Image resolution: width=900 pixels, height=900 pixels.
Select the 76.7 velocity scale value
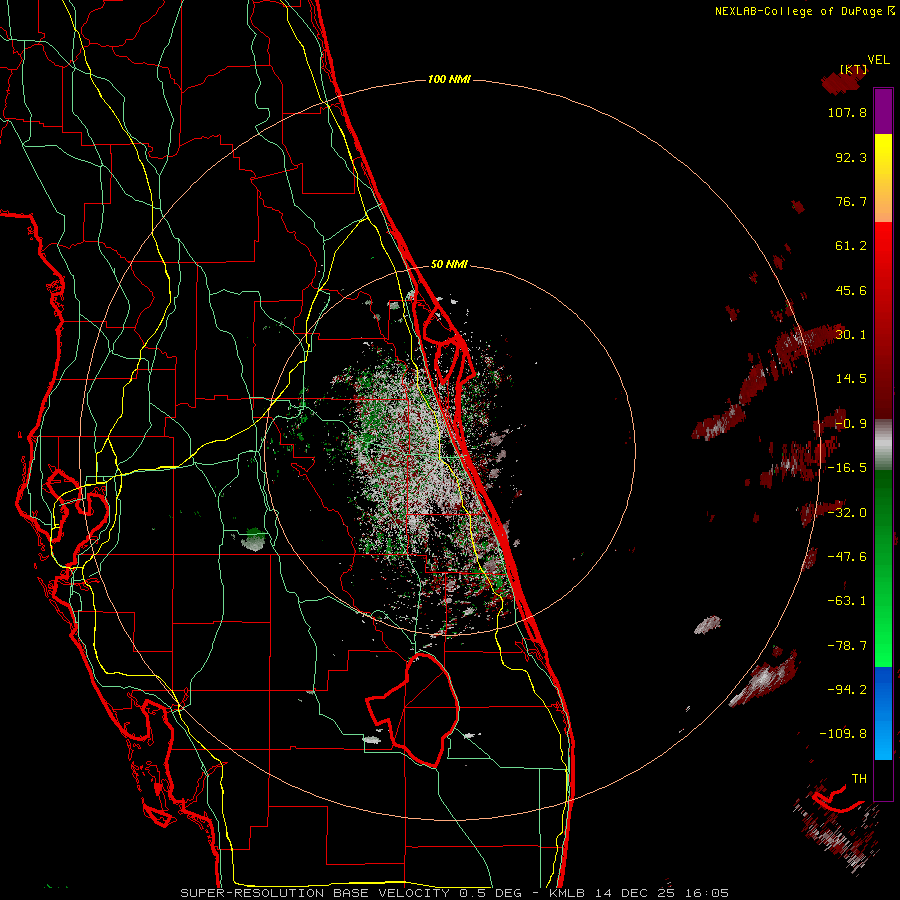click(x=851, y=201)
